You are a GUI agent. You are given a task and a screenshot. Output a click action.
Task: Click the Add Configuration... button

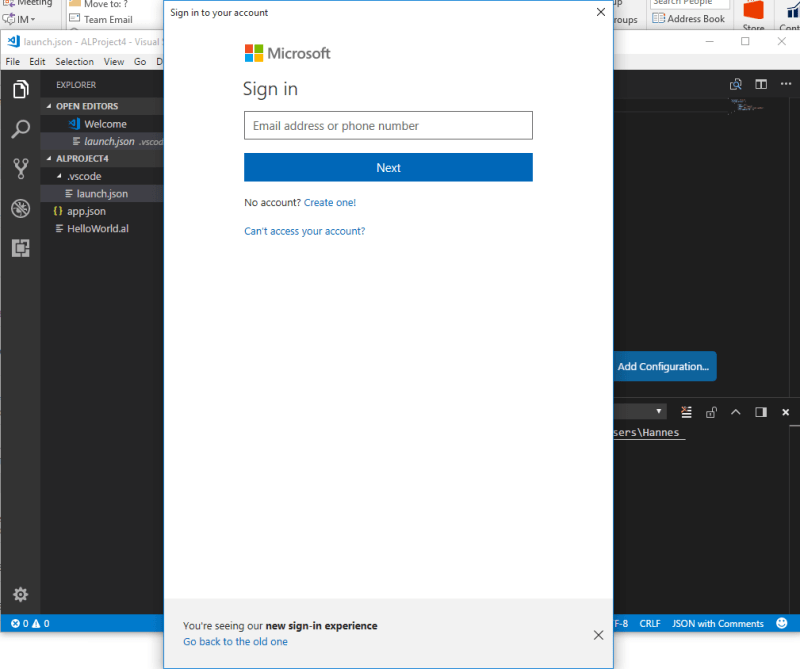tap(664, 366)
